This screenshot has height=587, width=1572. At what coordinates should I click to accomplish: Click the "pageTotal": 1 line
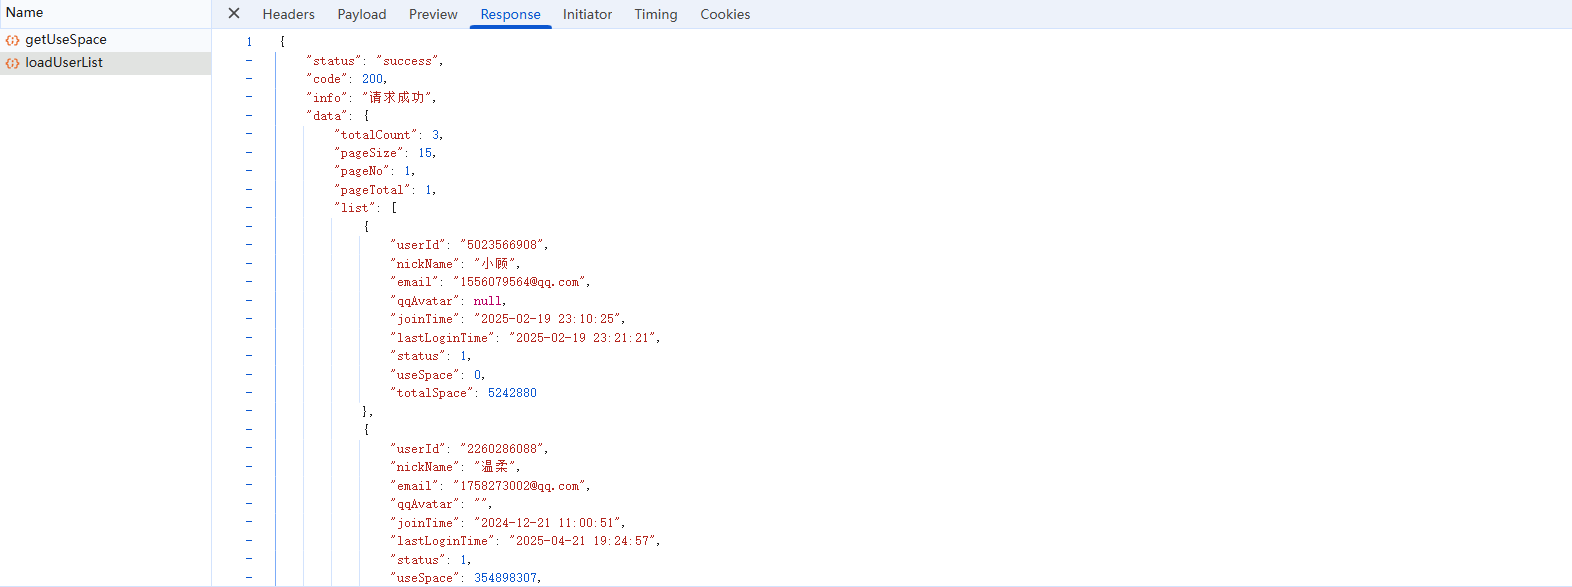tap(385, 190)
